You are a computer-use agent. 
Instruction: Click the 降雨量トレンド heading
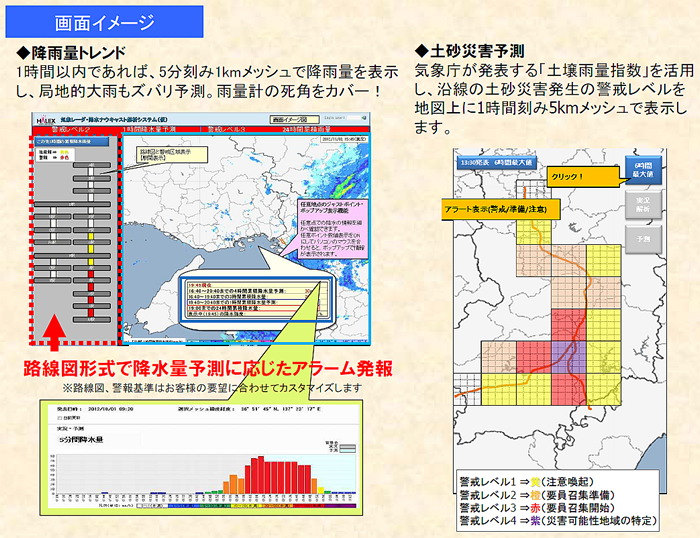(x=71, y=53)
